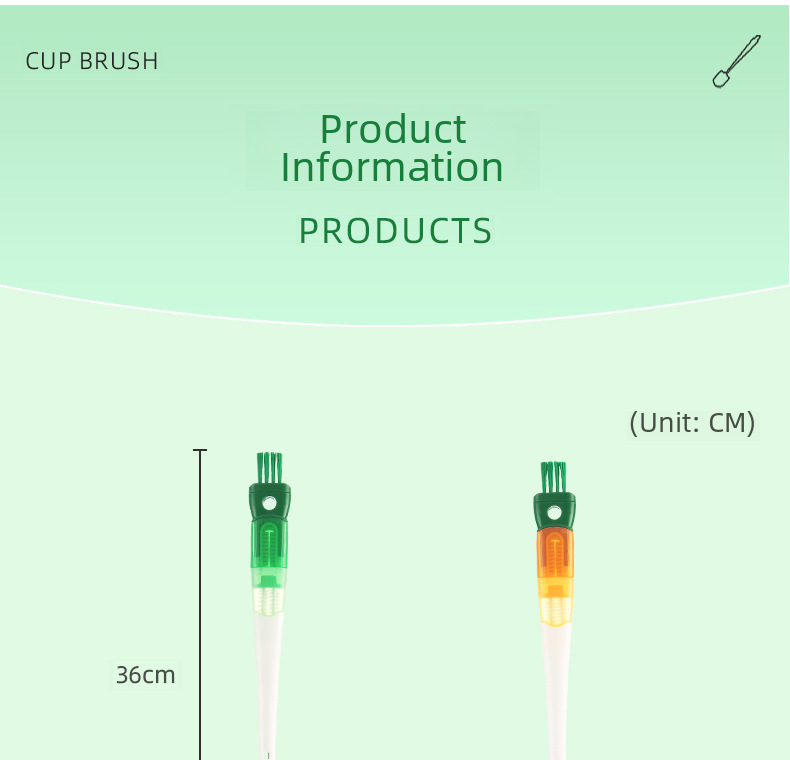Viewport: 790px width, 760px height.
Task: Click the white handle of green brush
Action: click(x=268, y=685)
